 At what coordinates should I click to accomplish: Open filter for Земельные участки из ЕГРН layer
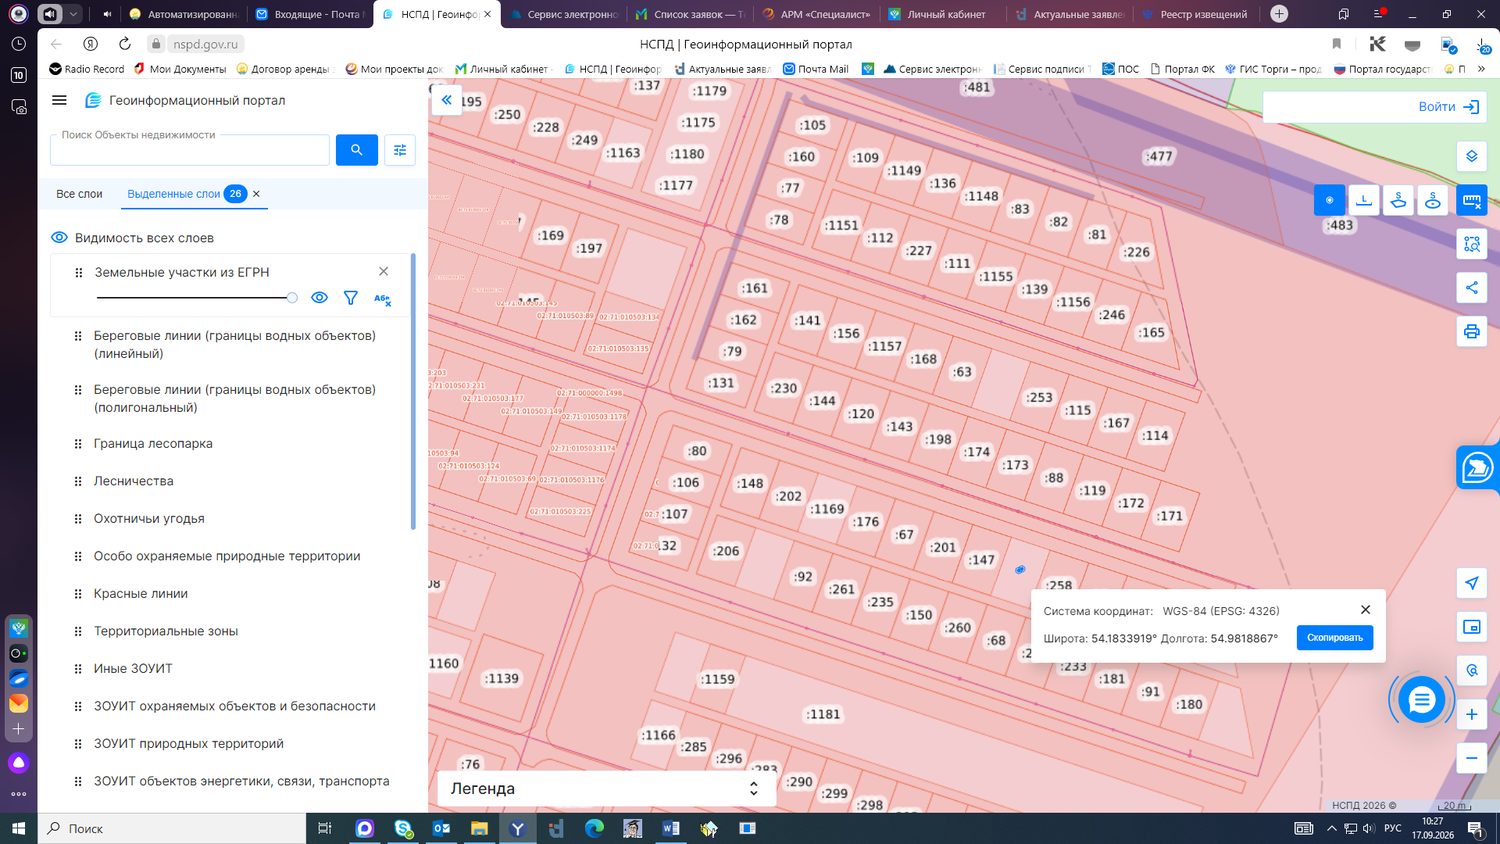350,298
